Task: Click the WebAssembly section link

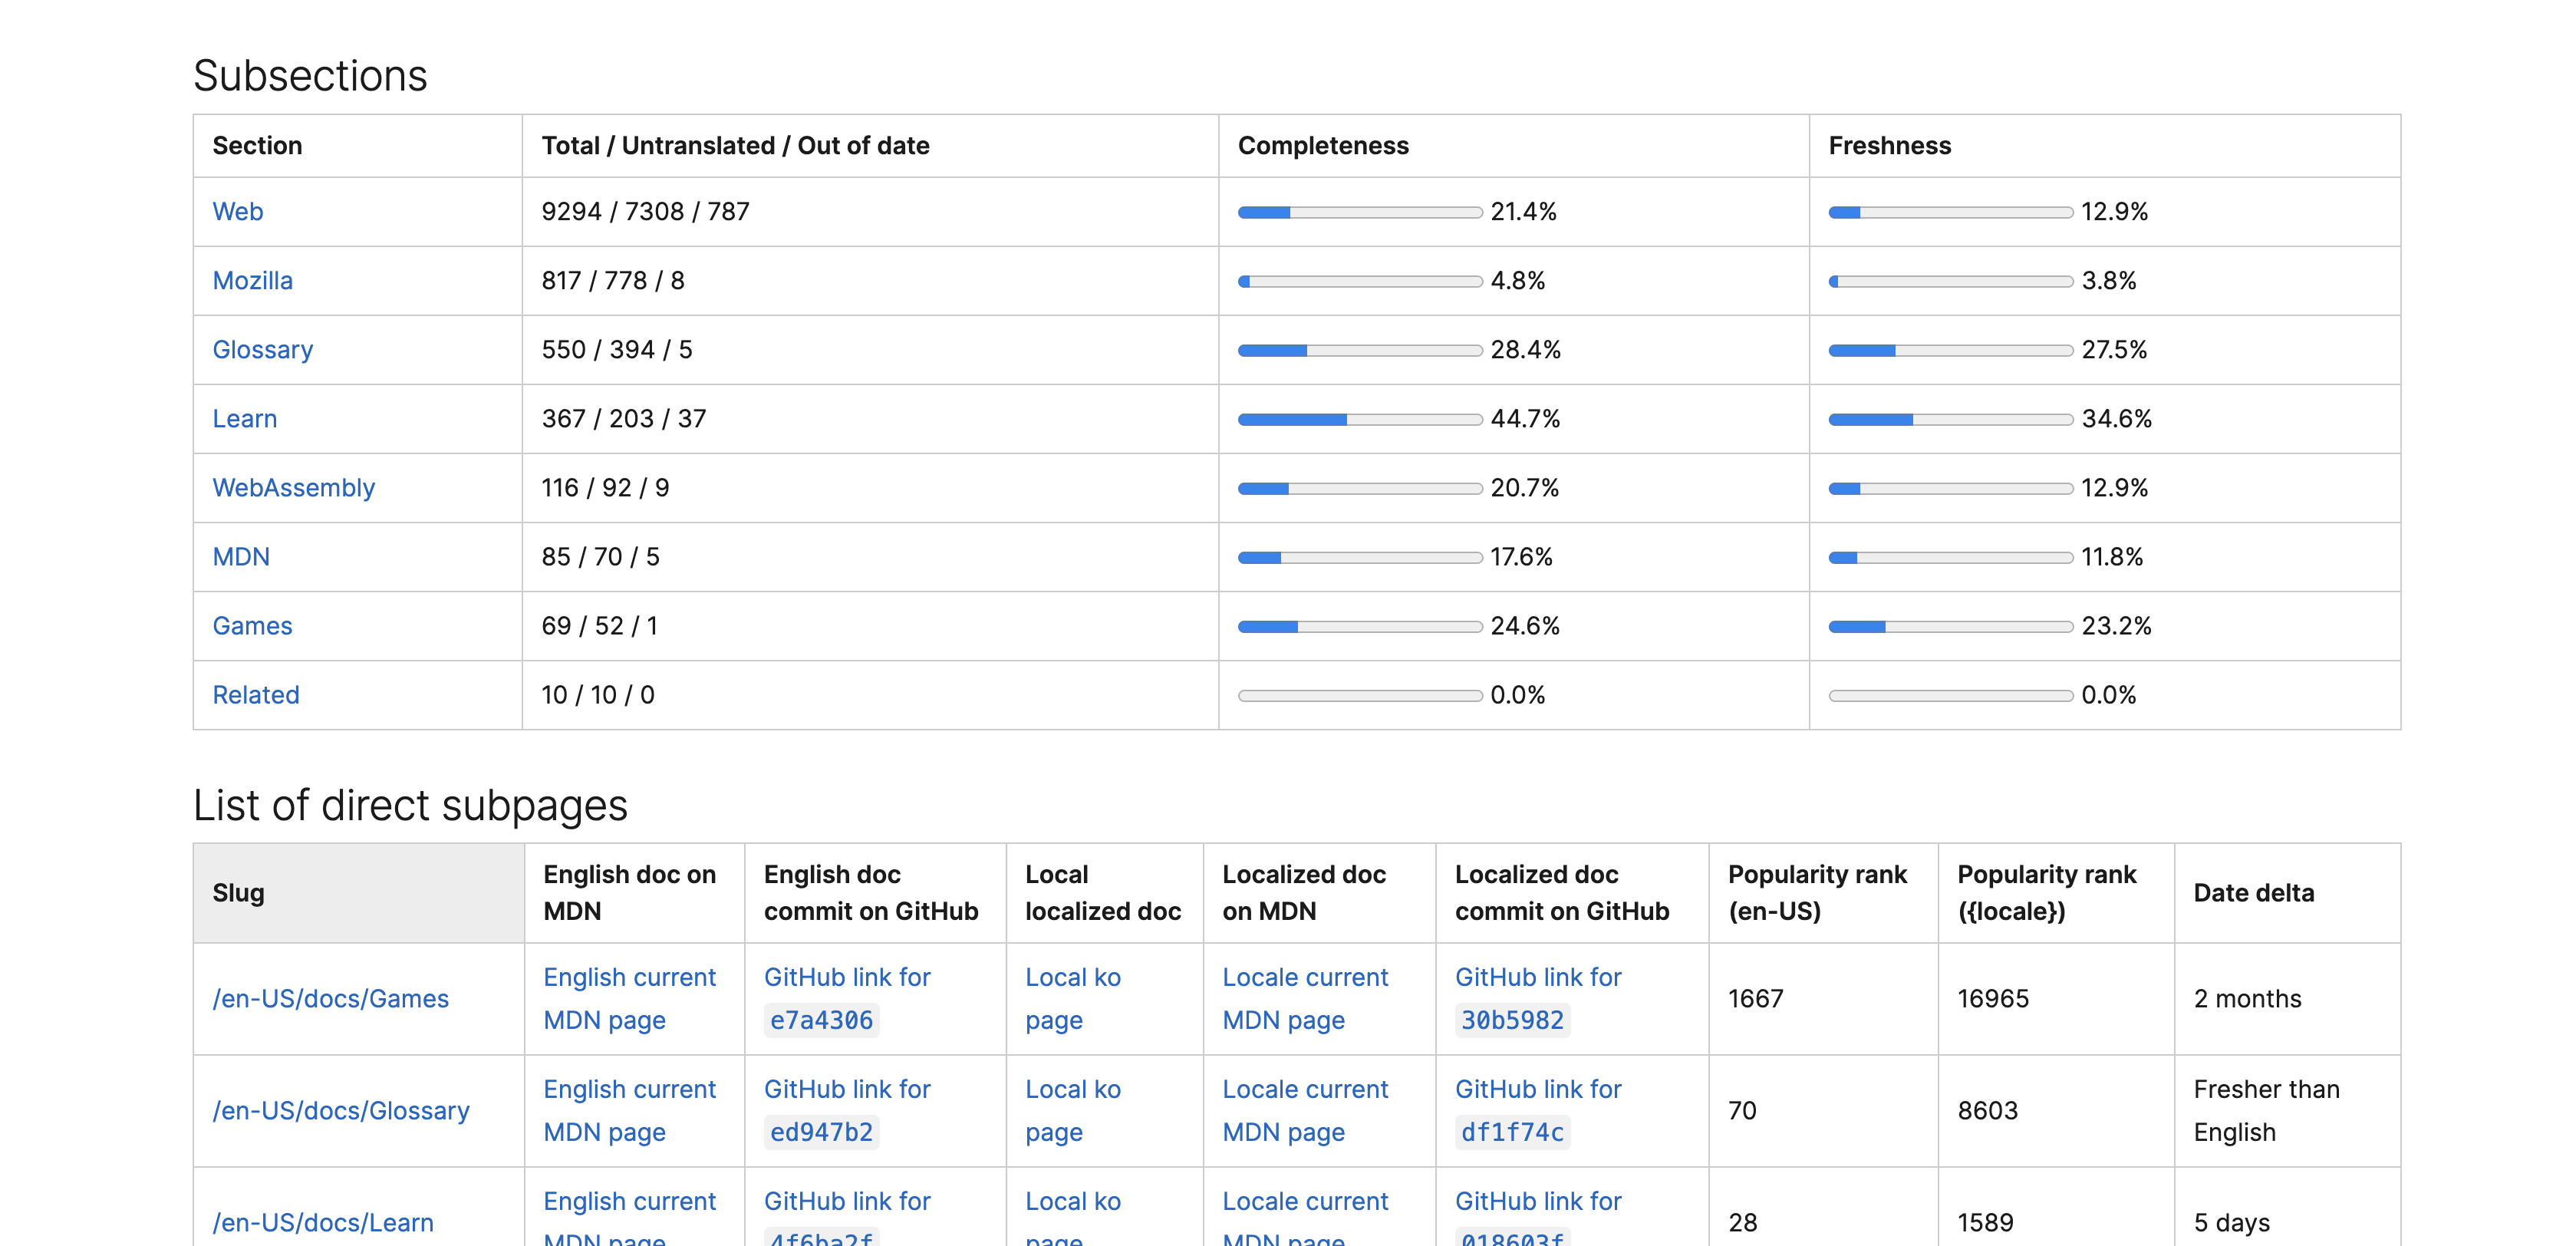Action: pyautogui.click(x=293, y=488)
